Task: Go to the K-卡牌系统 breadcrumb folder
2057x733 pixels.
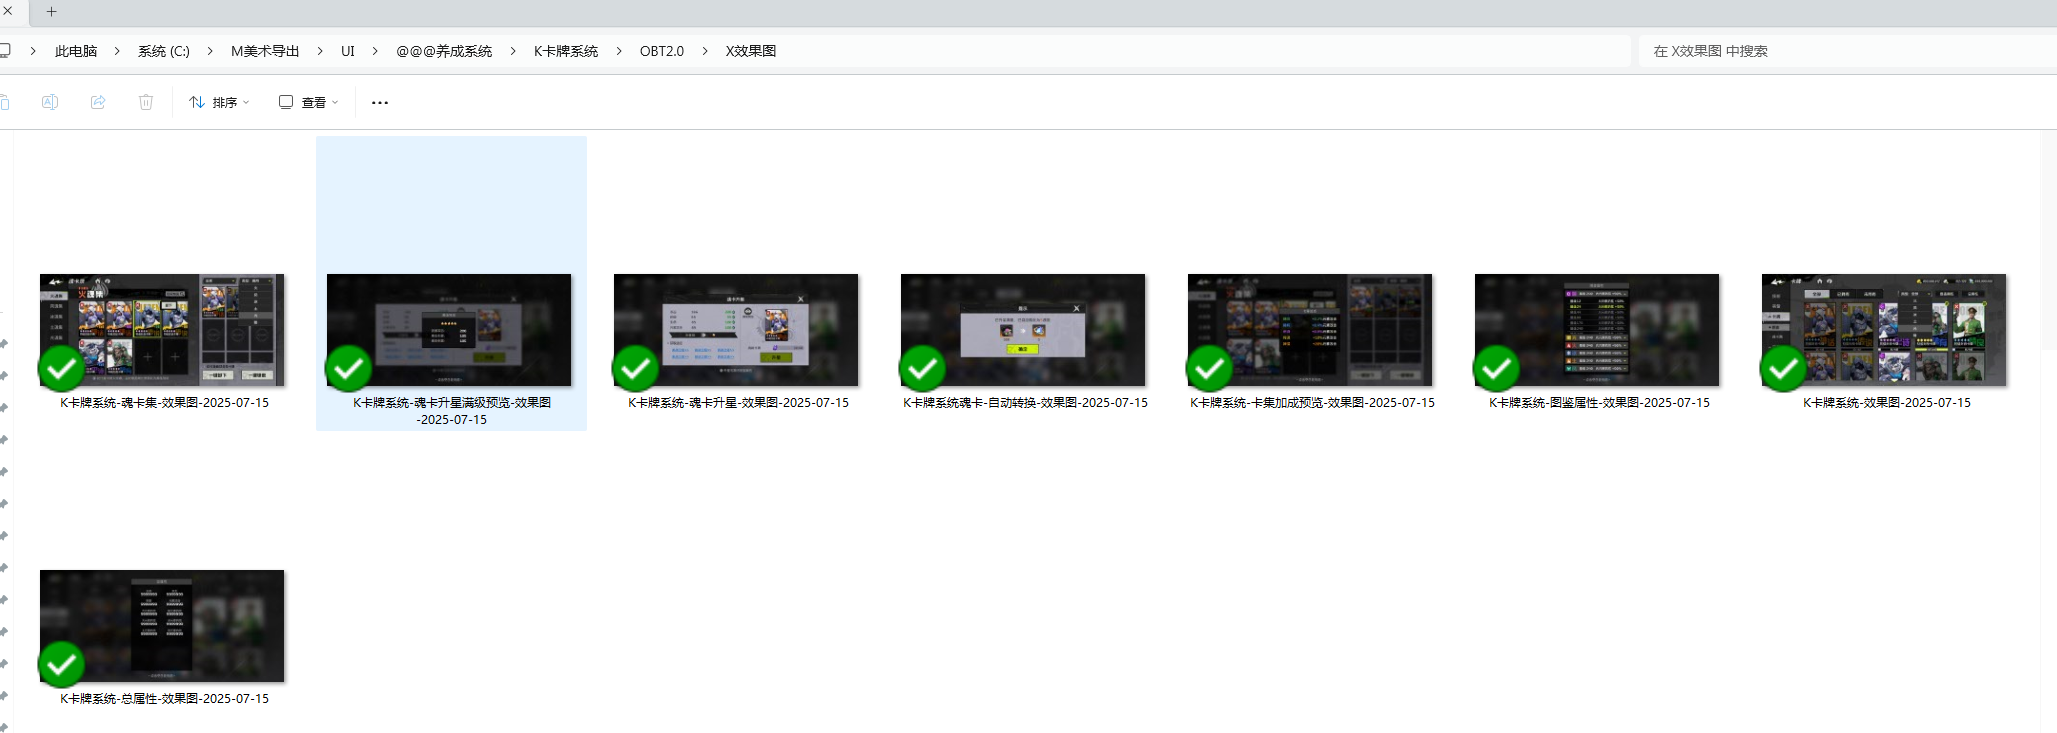Action: (x=566, y=51)
